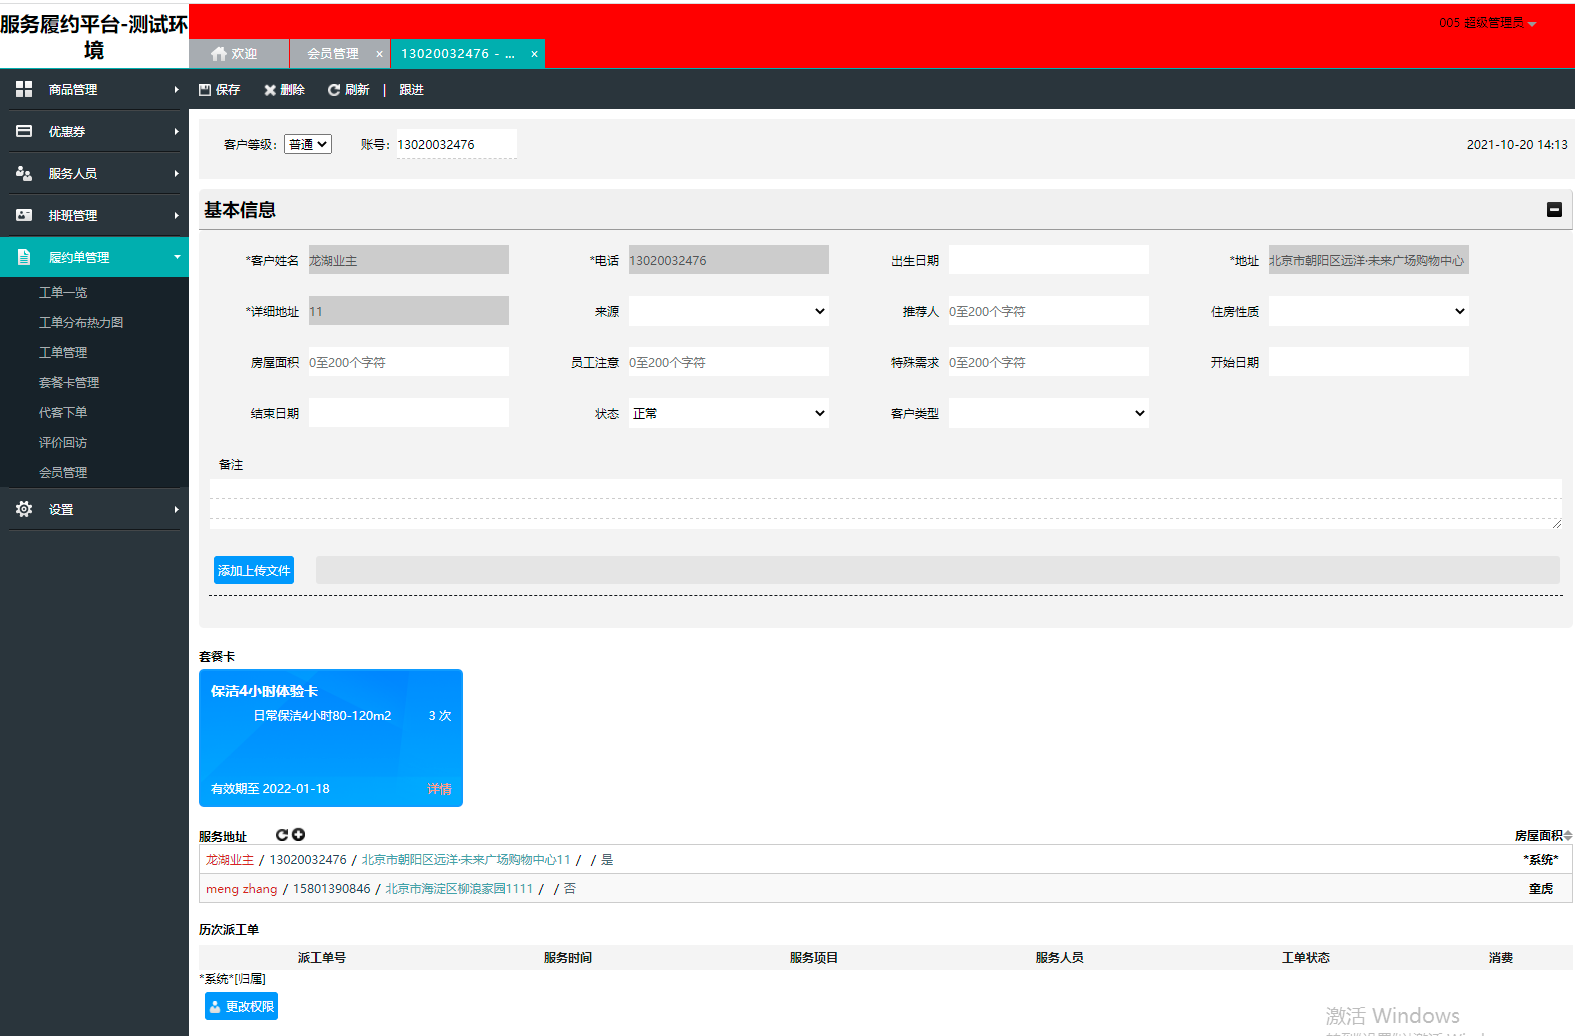Click the 备注 text area
1575x1036 pixels.
pos(886,503)
